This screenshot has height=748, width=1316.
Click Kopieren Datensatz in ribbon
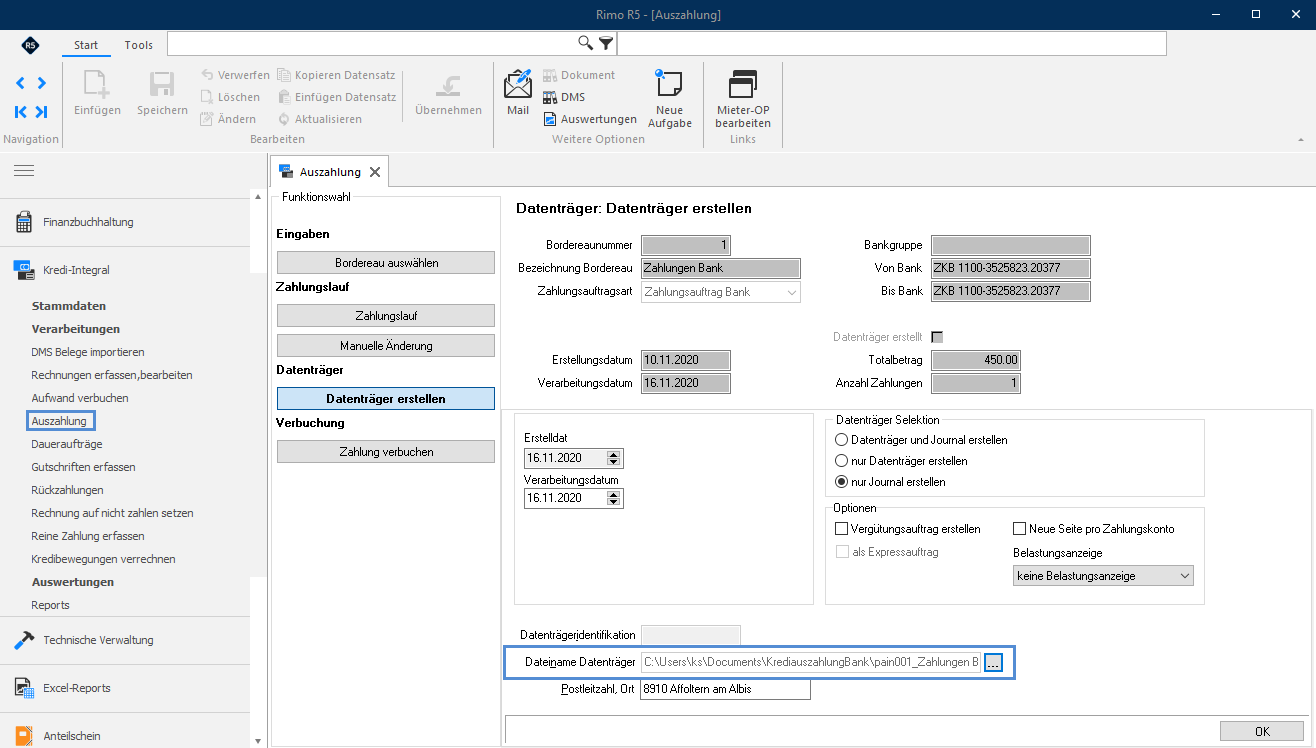point(335,75)
